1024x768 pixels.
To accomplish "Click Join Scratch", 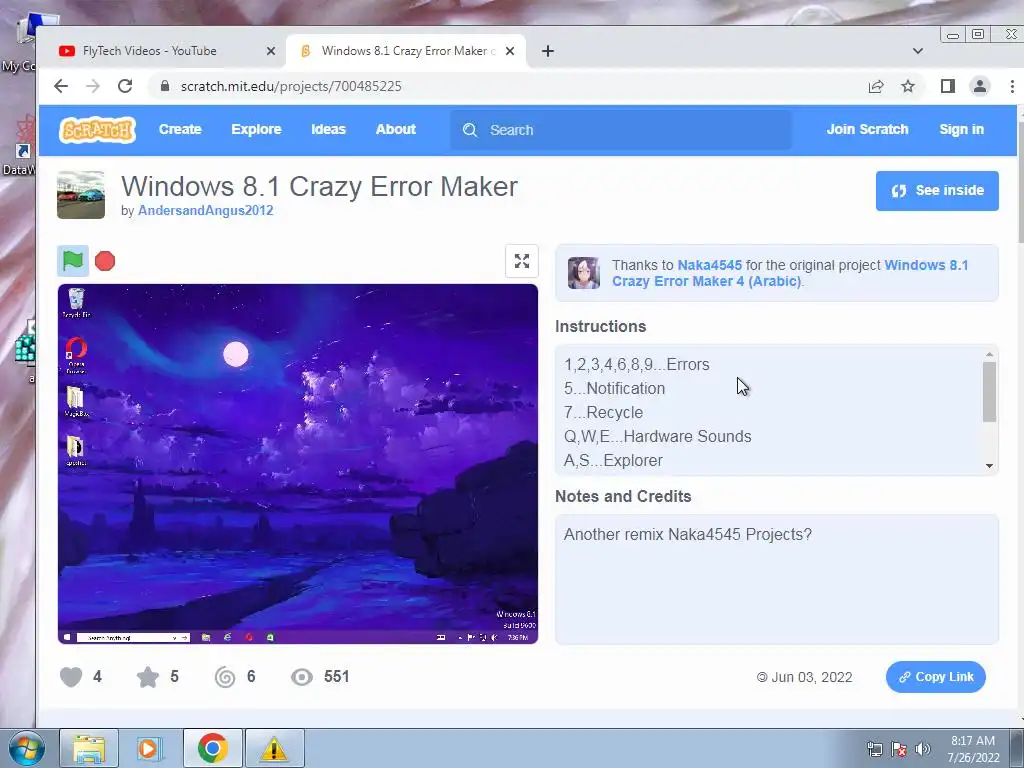I will pyautogui.click(x=867, y=129).
